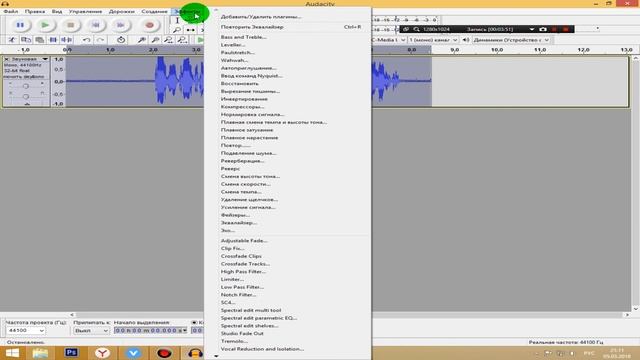
Task: Open the Правка menu
Action: [x=35, y=11]
